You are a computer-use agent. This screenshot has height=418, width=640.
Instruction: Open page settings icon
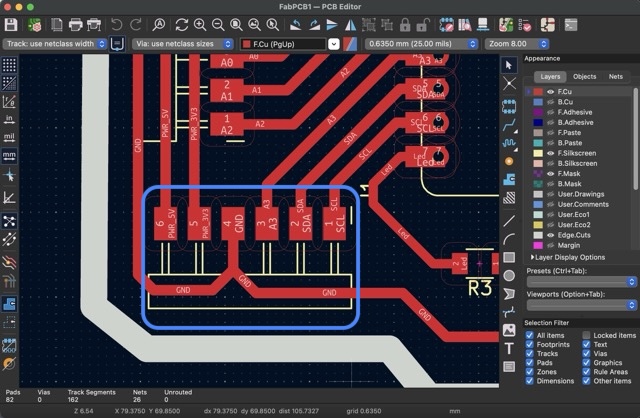click(57, 25)
